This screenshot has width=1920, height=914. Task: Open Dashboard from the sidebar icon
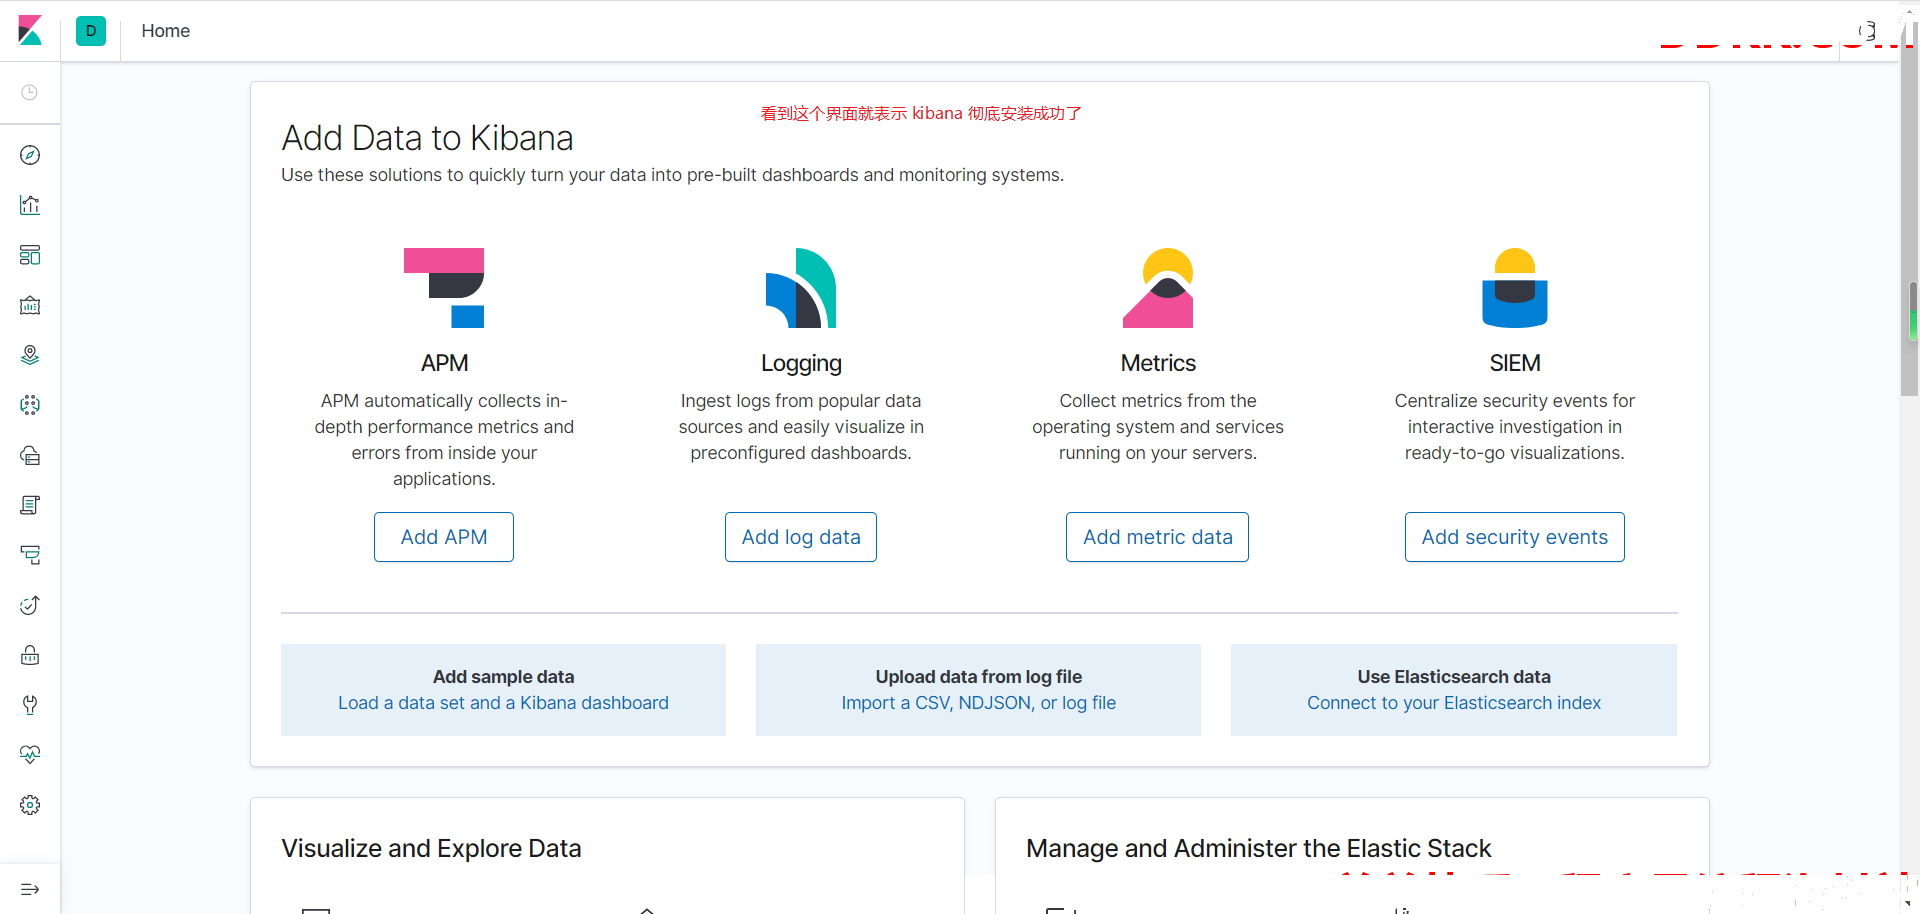(30, 255)
